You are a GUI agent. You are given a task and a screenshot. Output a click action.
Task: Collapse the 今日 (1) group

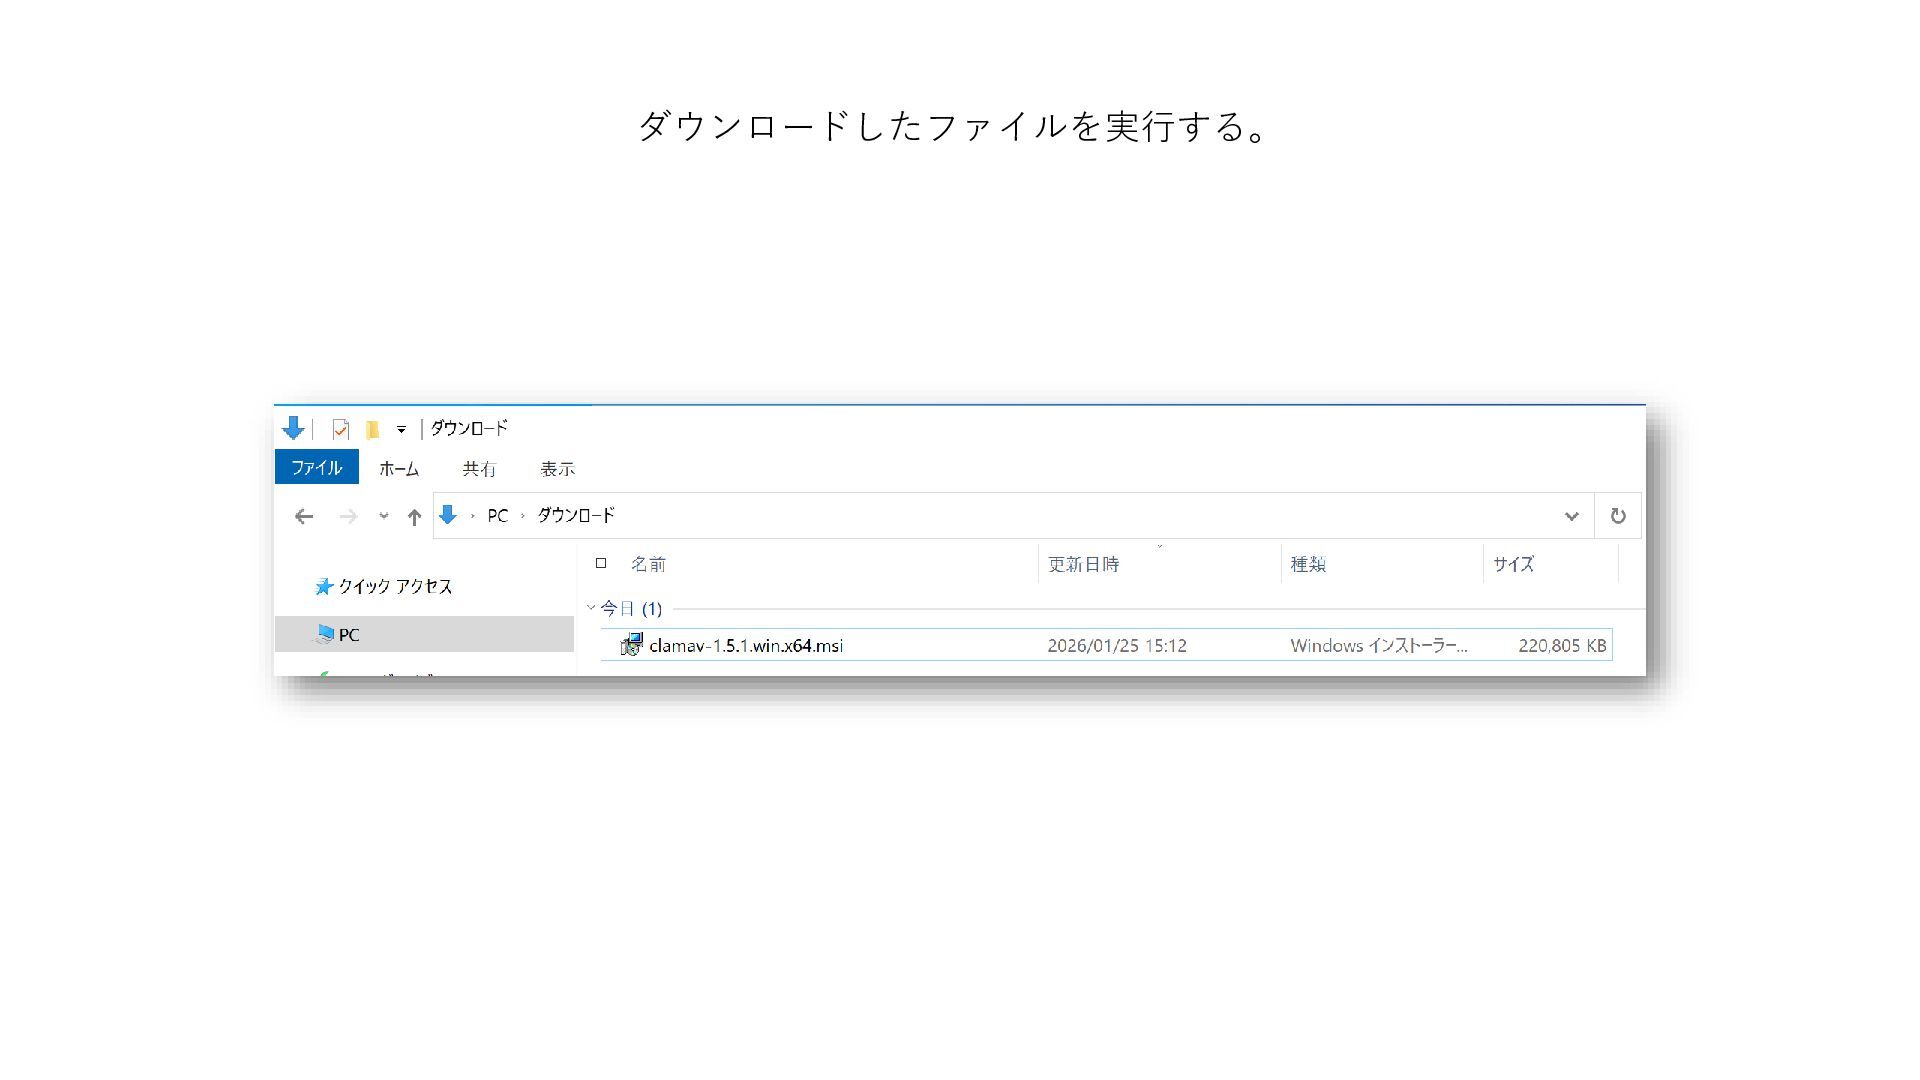coord(591,607)
